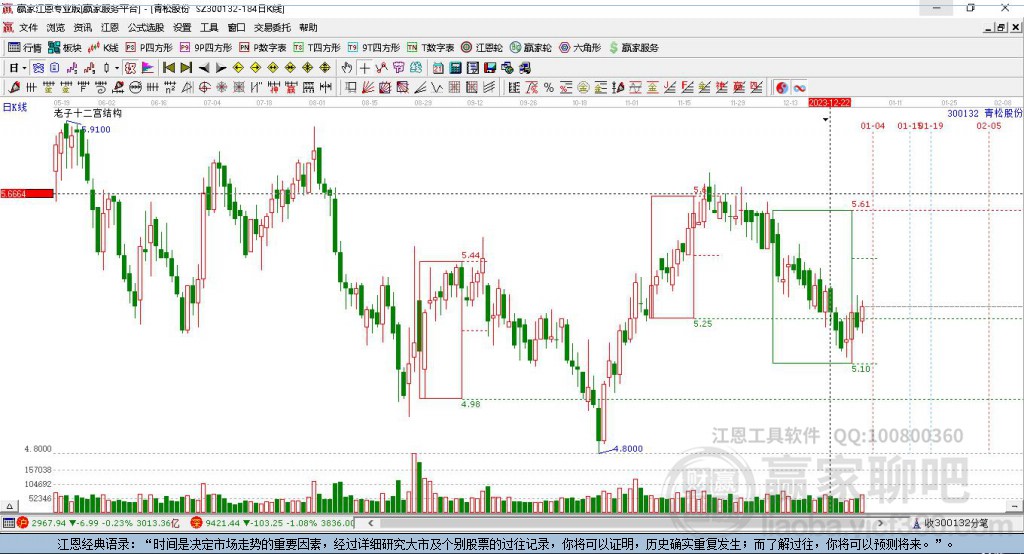Image resolution: width=1024 pixels, height=554 pixels.
Task: Click the yin-yang taiji icon
Action: (782, 88)
